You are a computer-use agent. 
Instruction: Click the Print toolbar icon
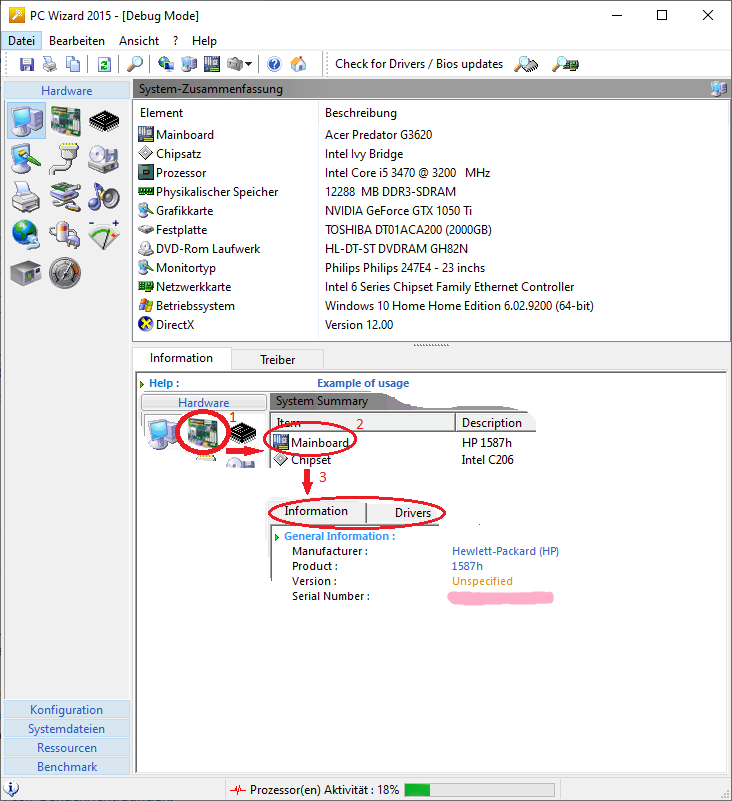point(50,64)
